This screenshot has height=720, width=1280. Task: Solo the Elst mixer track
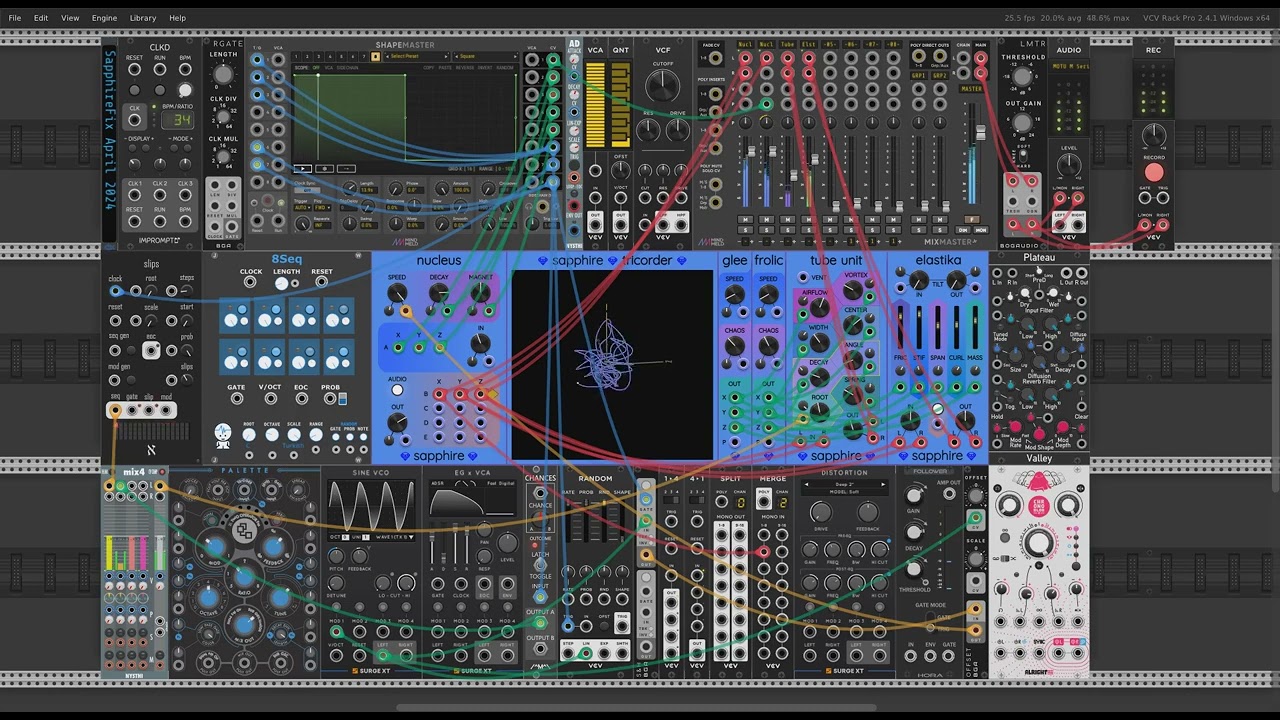pyautogui.click(x=808, y=228)
